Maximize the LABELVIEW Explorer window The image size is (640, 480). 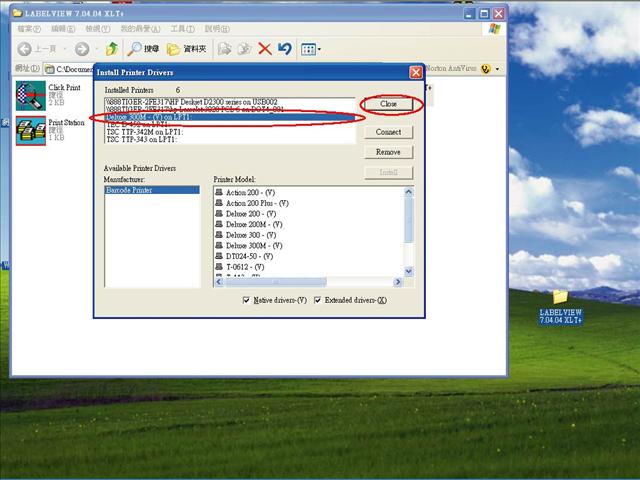[484, 13]
